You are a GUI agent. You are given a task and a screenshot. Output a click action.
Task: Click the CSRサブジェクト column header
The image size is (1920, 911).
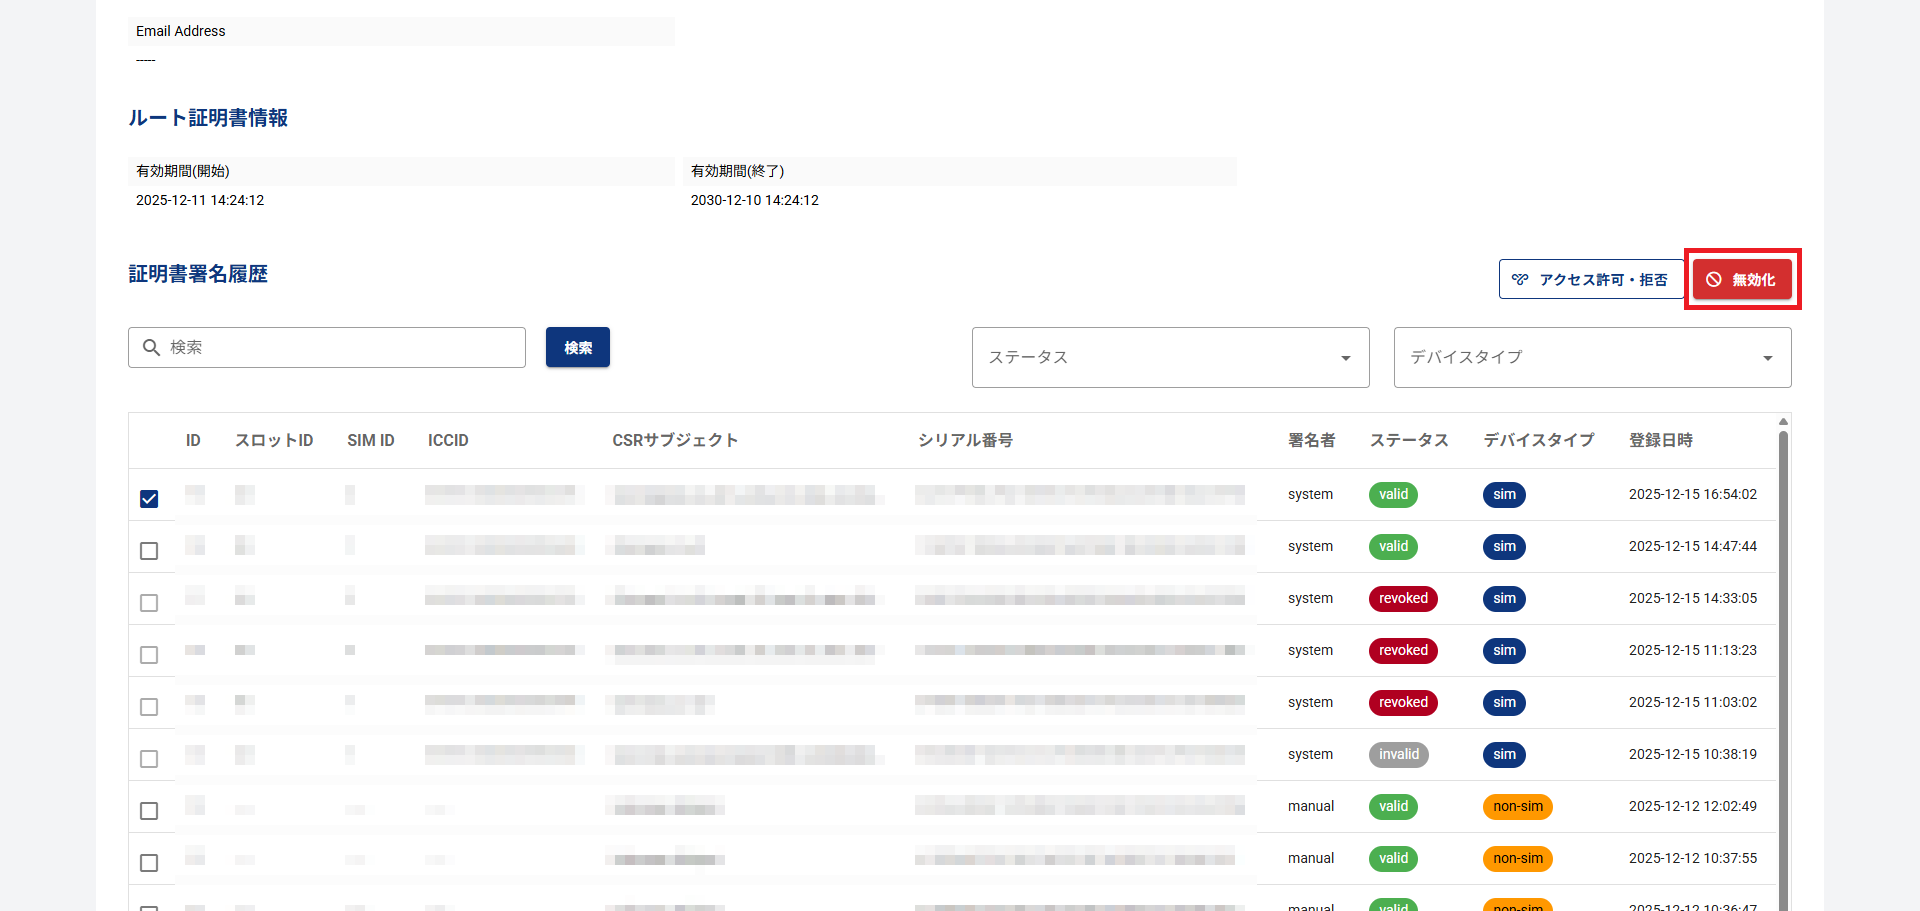coord(676,440)
